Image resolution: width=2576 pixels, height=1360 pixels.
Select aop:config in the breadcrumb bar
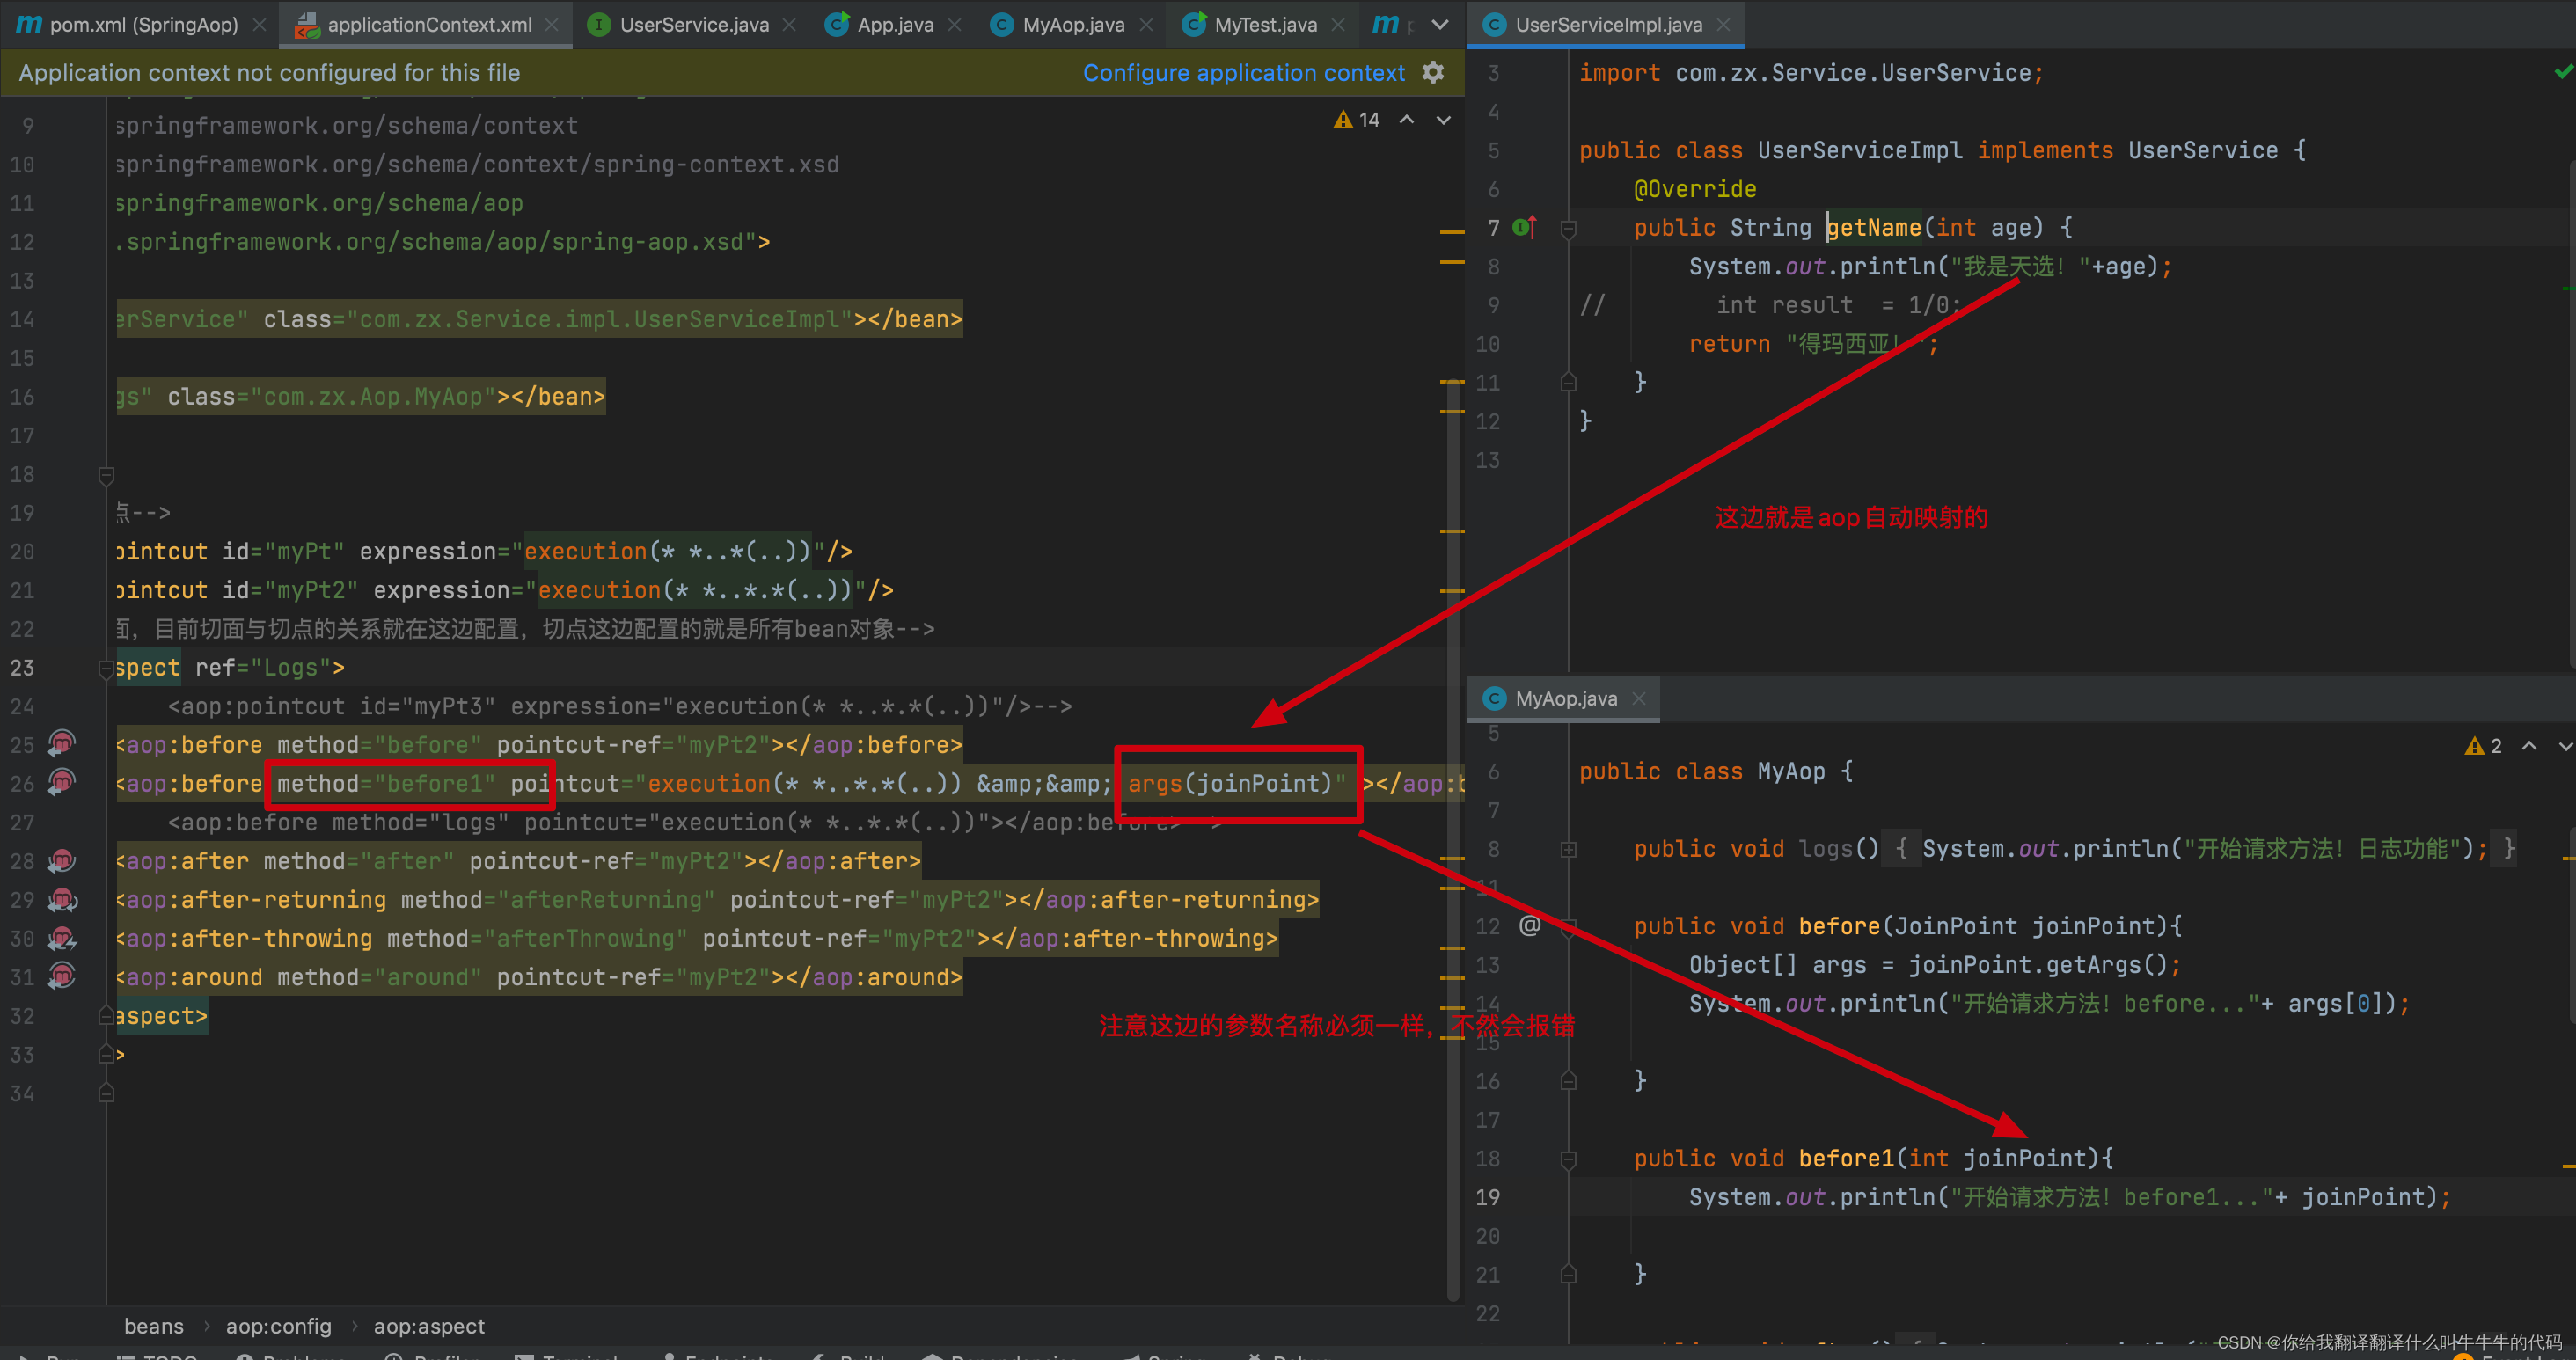tap(278, 1326)
